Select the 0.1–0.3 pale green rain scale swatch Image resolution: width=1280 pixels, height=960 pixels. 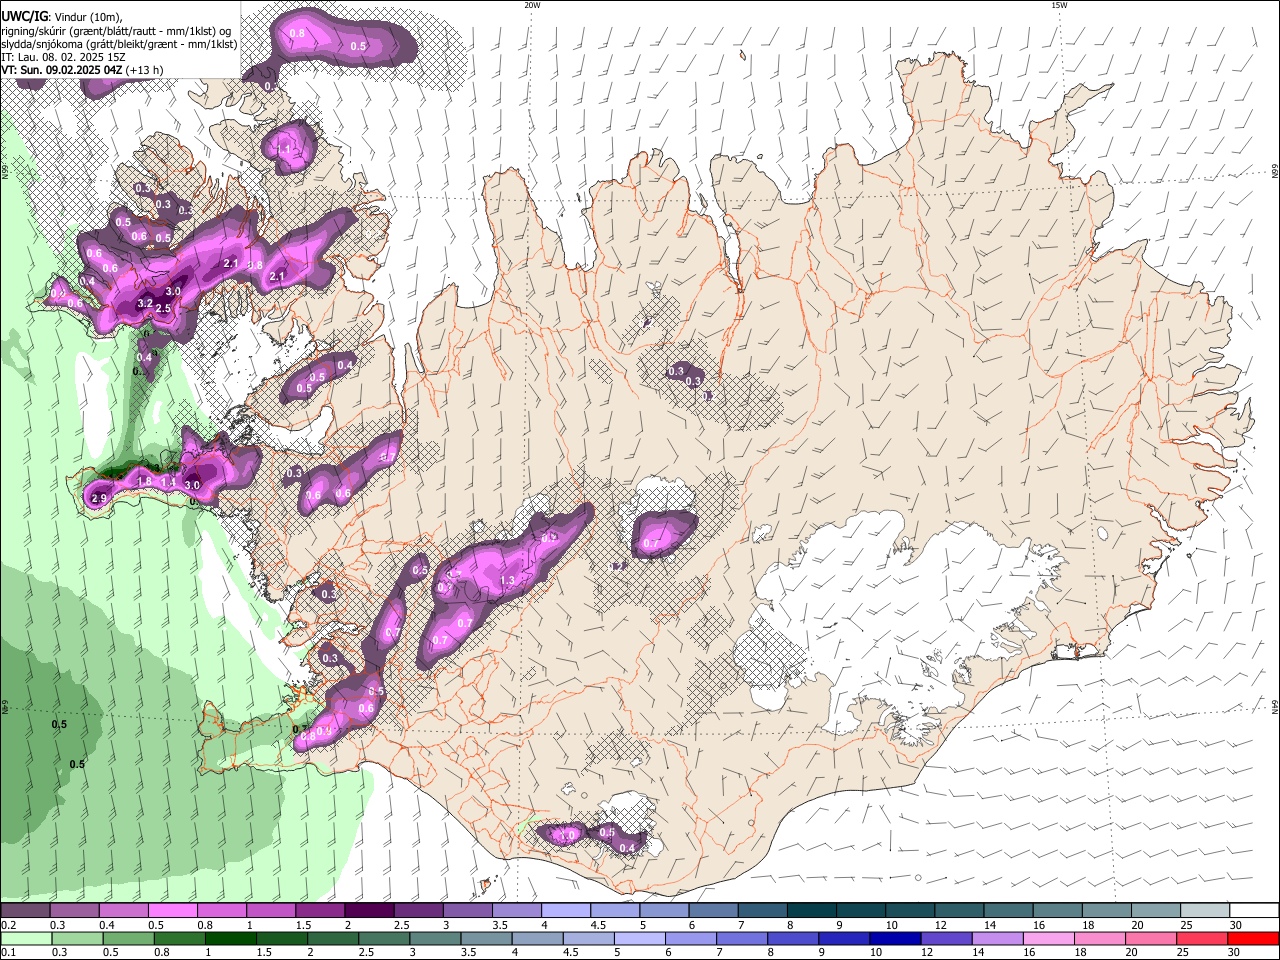(x=26, y=938)
